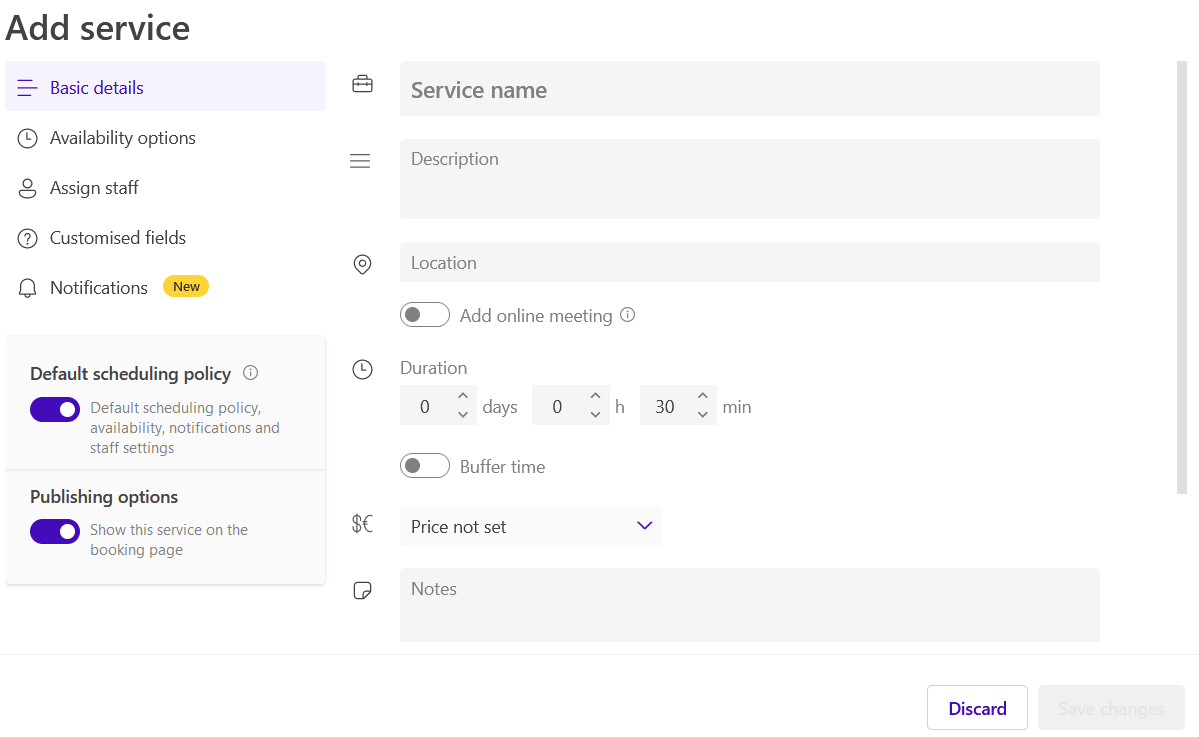Open the Price not set dropdown
1199x737 pixels.
pyautogui.click(x=530, y=526)
